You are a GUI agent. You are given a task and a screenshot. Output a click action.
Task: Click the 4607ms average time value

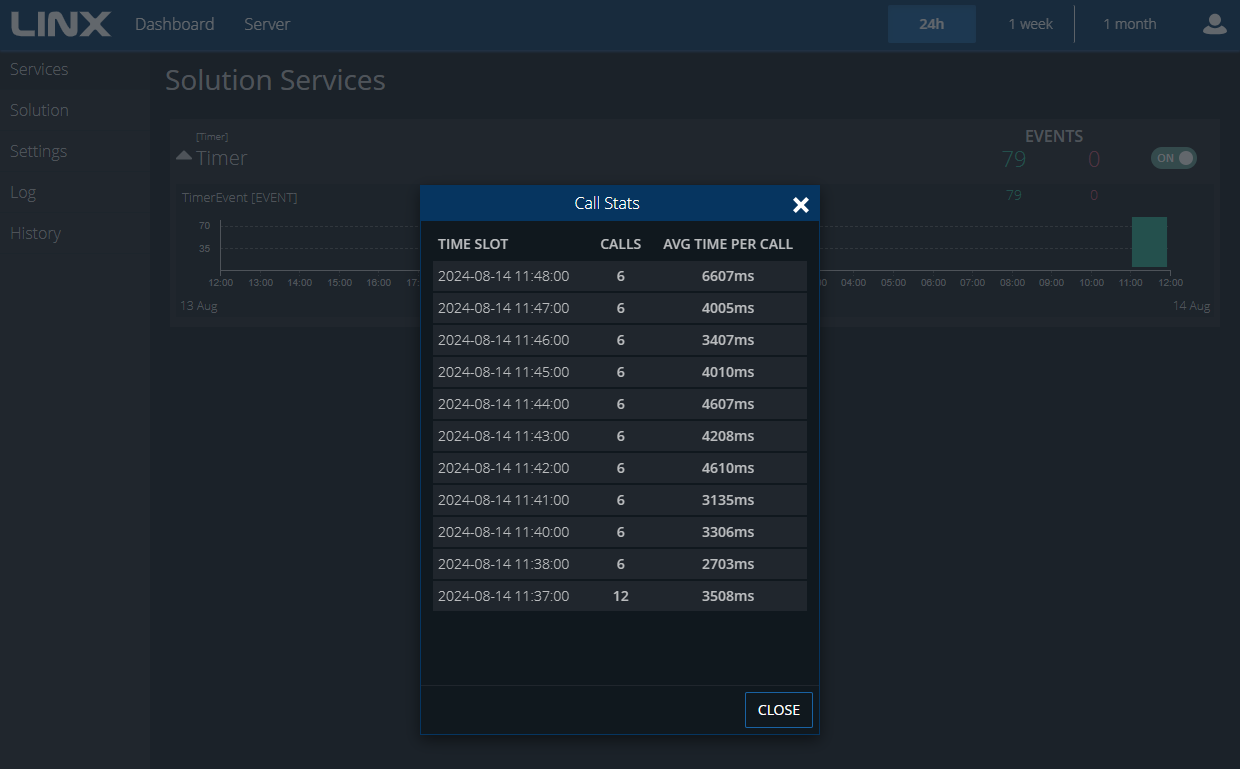(x=728, y=404)
